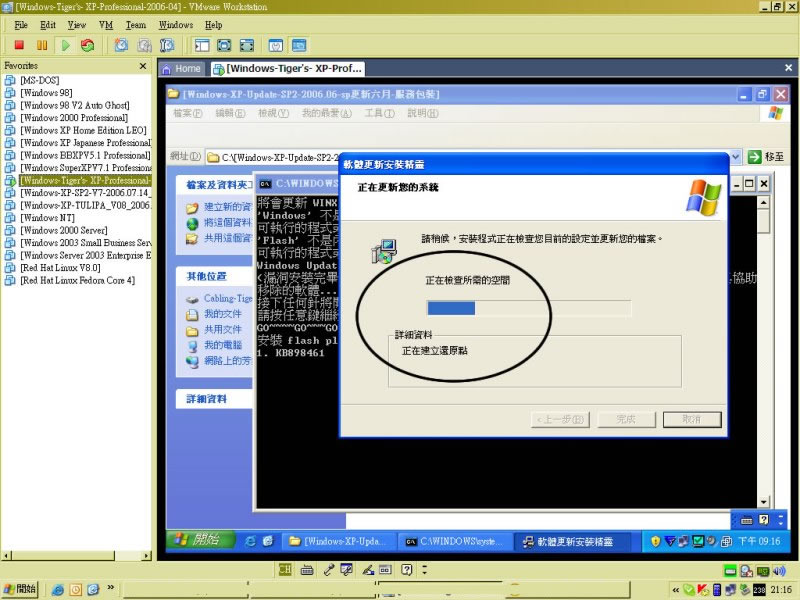Select [Windows Server 2003 Enterprise] favorite
The image size is (800, 600).
(x=86, y=255)
